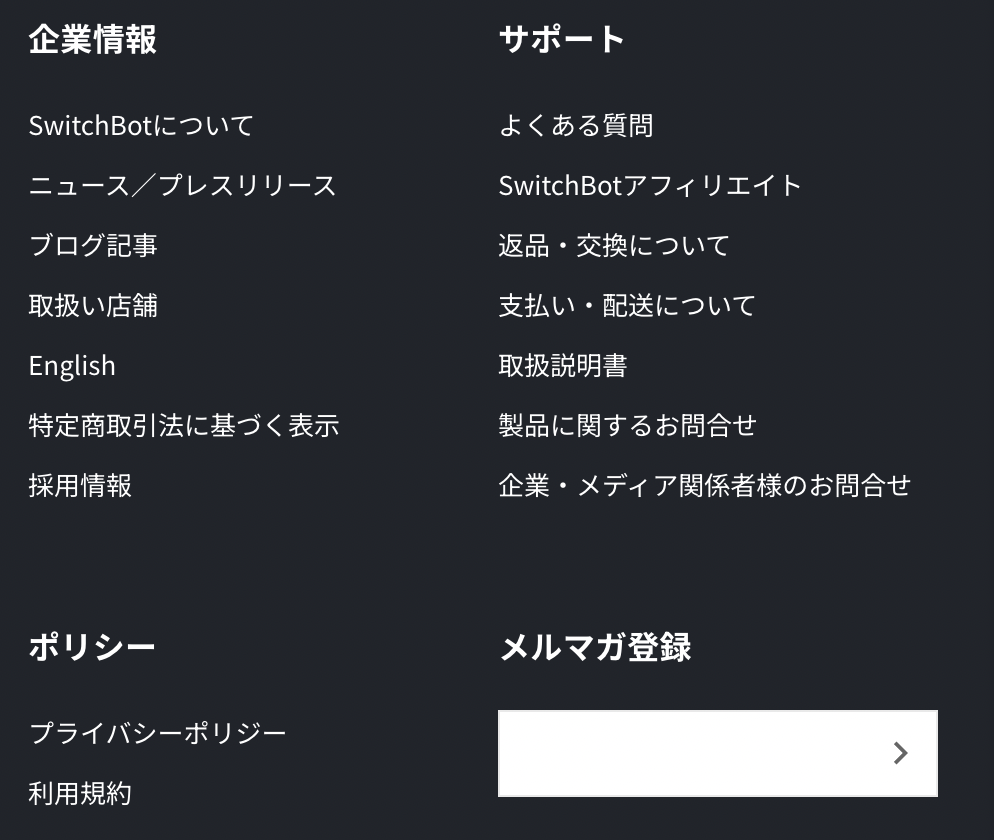Screen dimensions: 994x840
Task: Open 返品・交換について page
Action: click(x=614, y=245)
